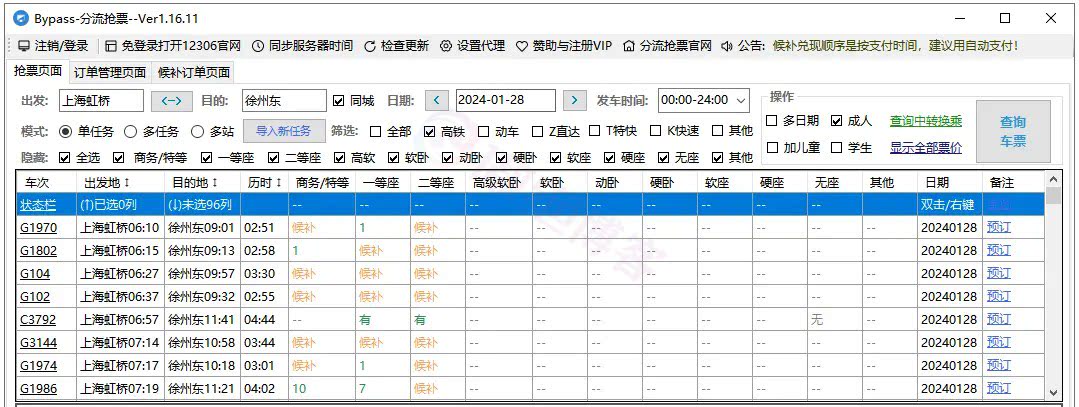This screenshot has width=1079, height=407.
Task: Click 同步服务器时间 clock item
Action: 302,46
